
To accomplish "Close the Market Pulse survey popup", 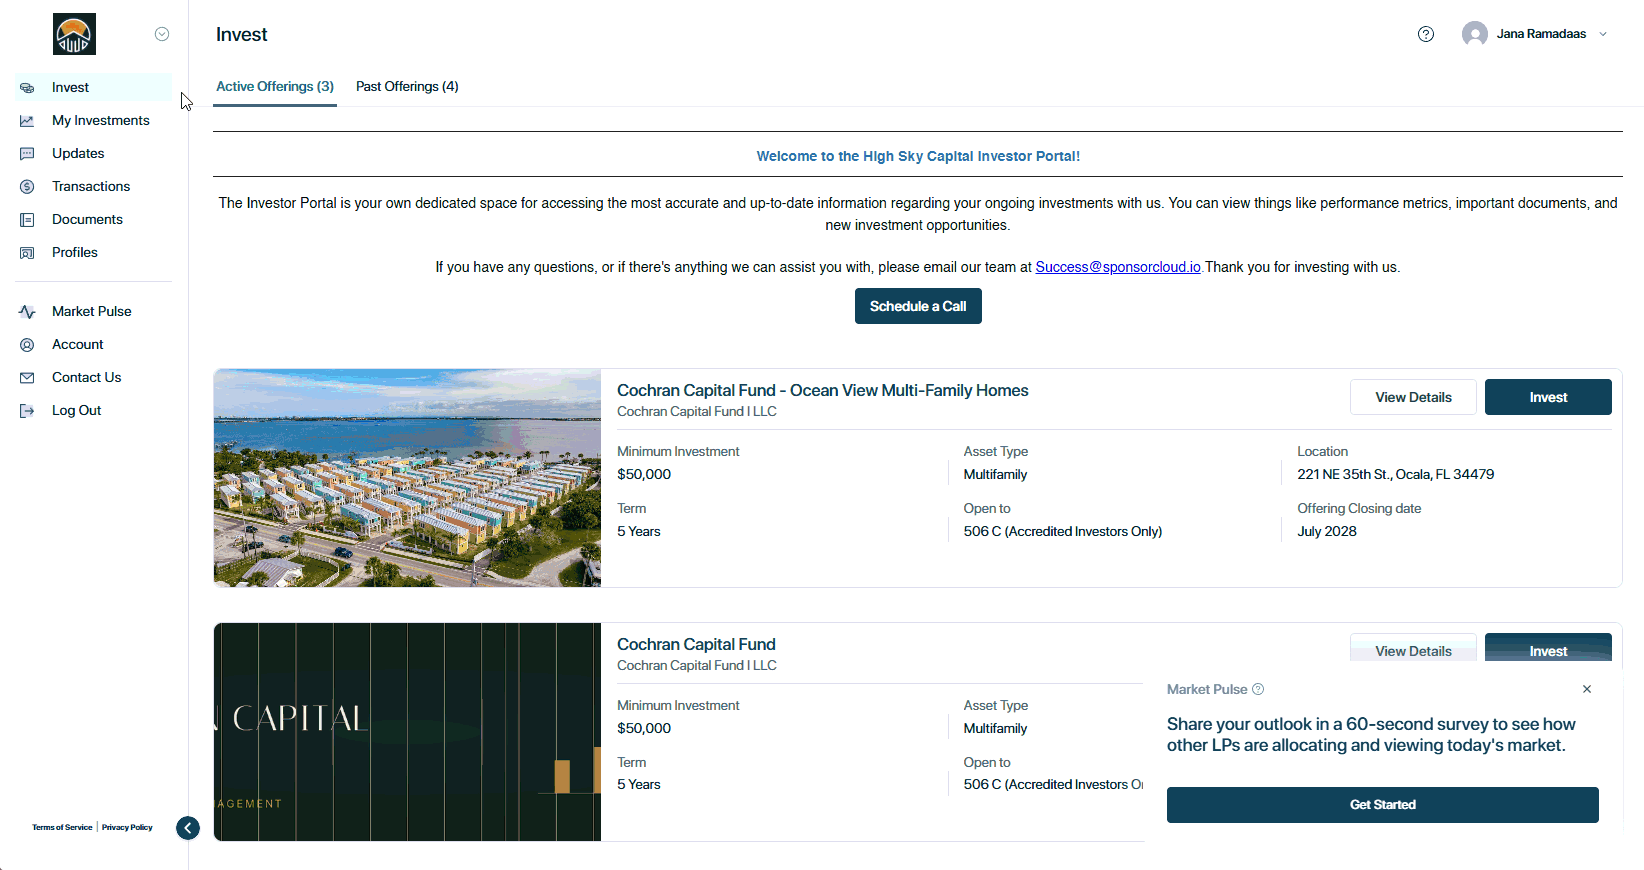I will 1587,689.
